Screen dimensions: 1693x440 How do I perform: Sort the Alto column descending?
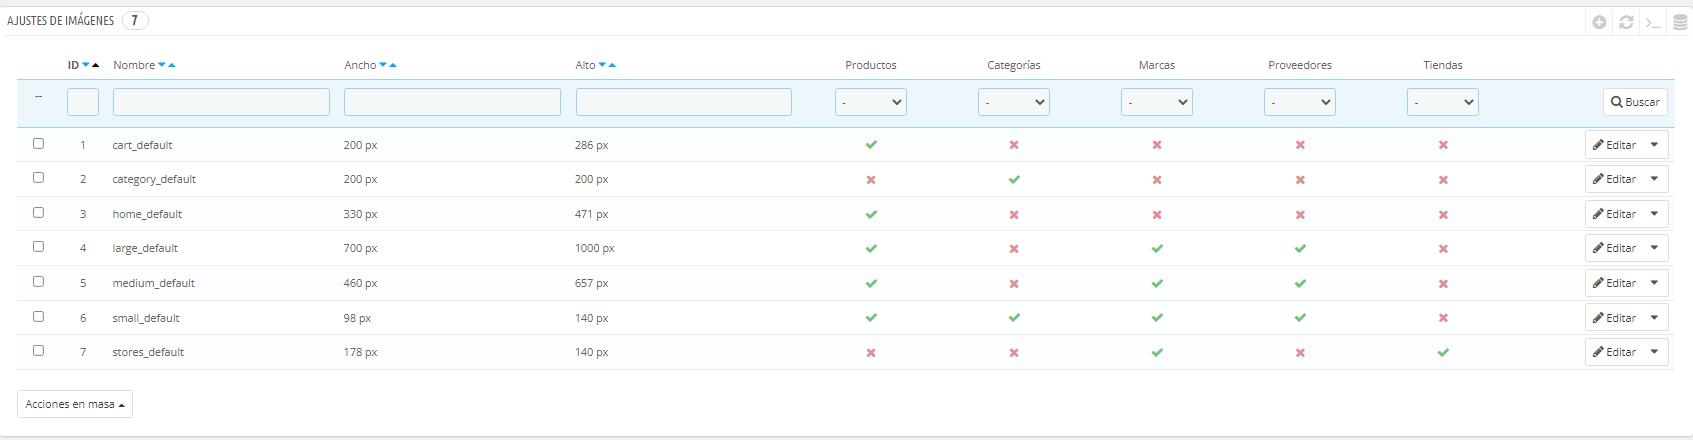point(602,65)
